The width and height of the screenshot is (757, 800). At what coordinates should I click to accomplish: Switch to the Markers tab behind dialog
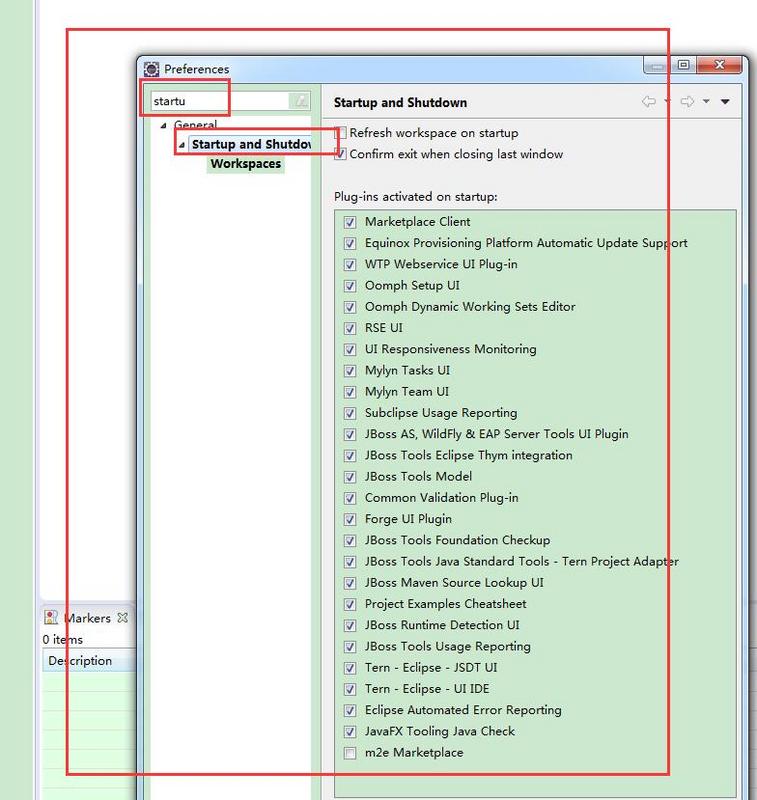coord(87,618)
